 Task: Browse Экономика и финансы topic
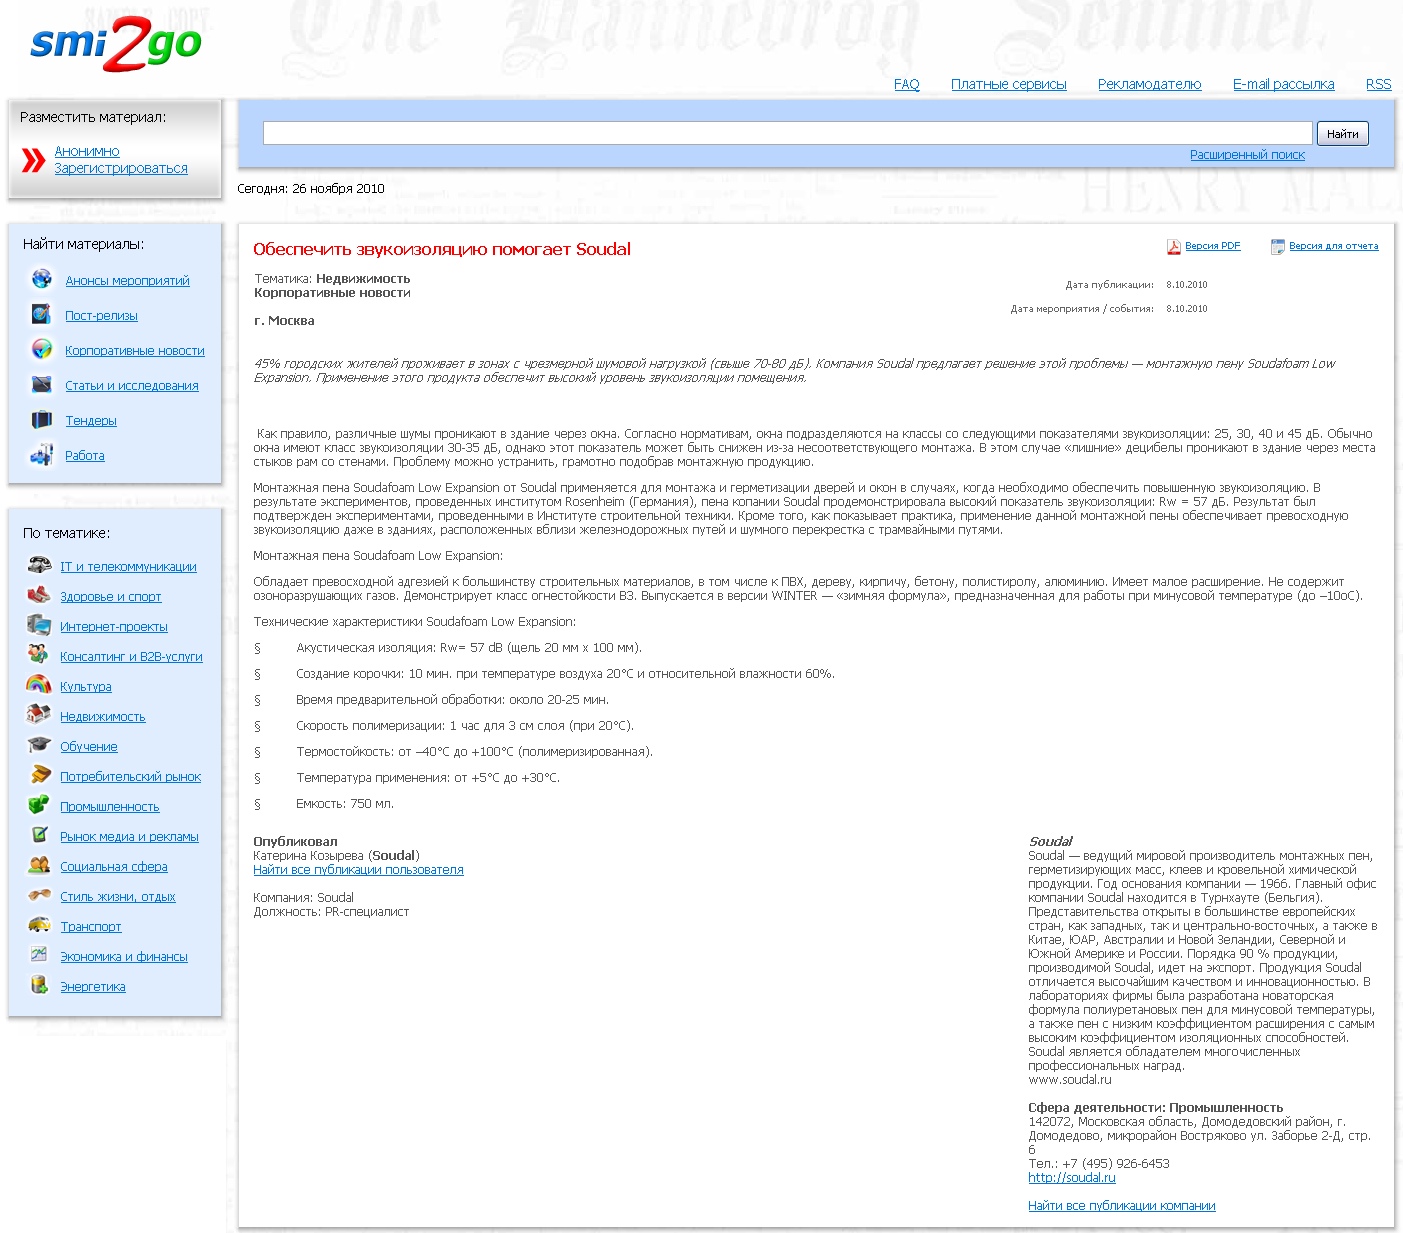(x=124, y=957)
